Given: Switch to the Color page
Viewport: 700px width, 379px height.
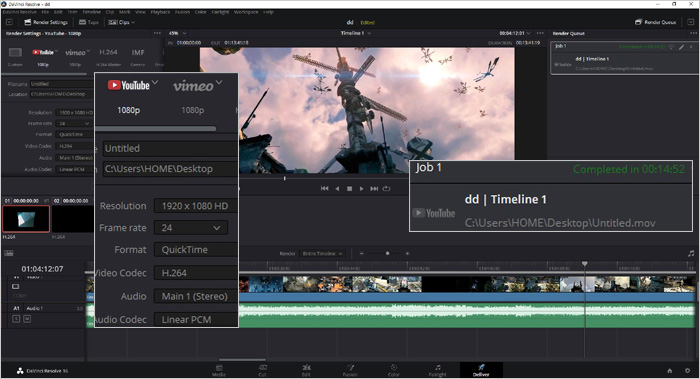Looking at the screenshot, I should click(394, 371).
